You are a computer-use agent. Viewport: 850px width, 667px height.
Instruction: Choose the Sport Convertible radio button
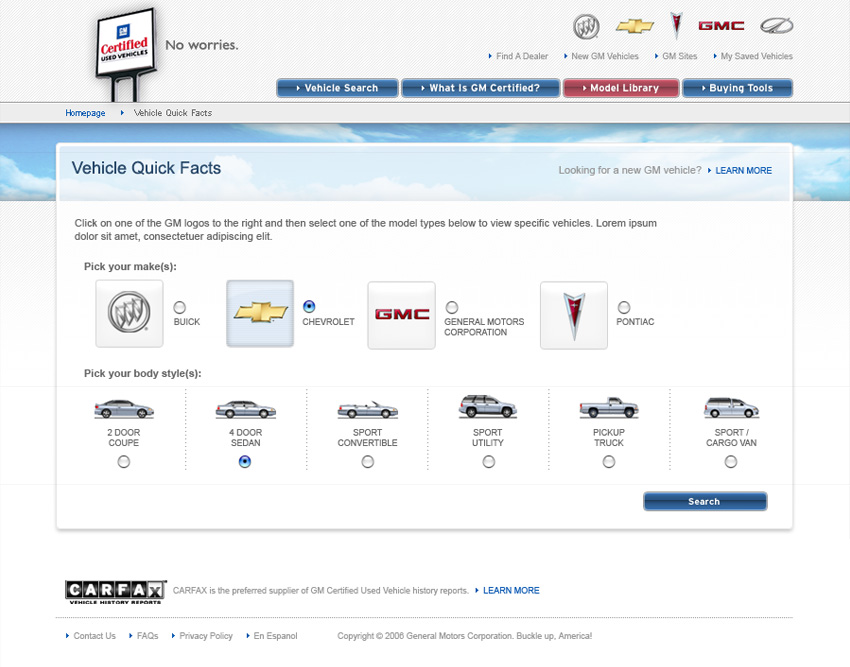[x=368, y=461]
